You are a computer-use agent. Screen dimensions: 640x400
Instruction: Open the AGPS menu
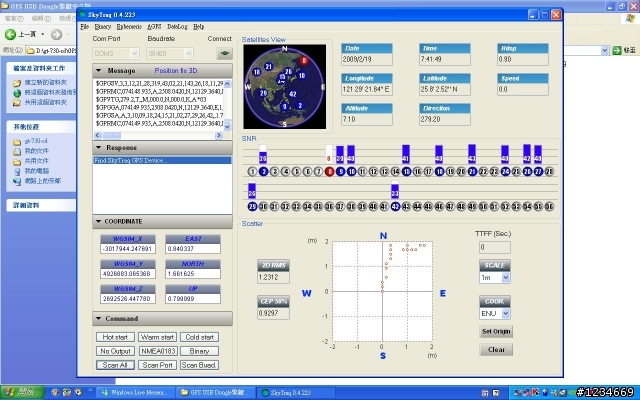[x=154, y=27]
